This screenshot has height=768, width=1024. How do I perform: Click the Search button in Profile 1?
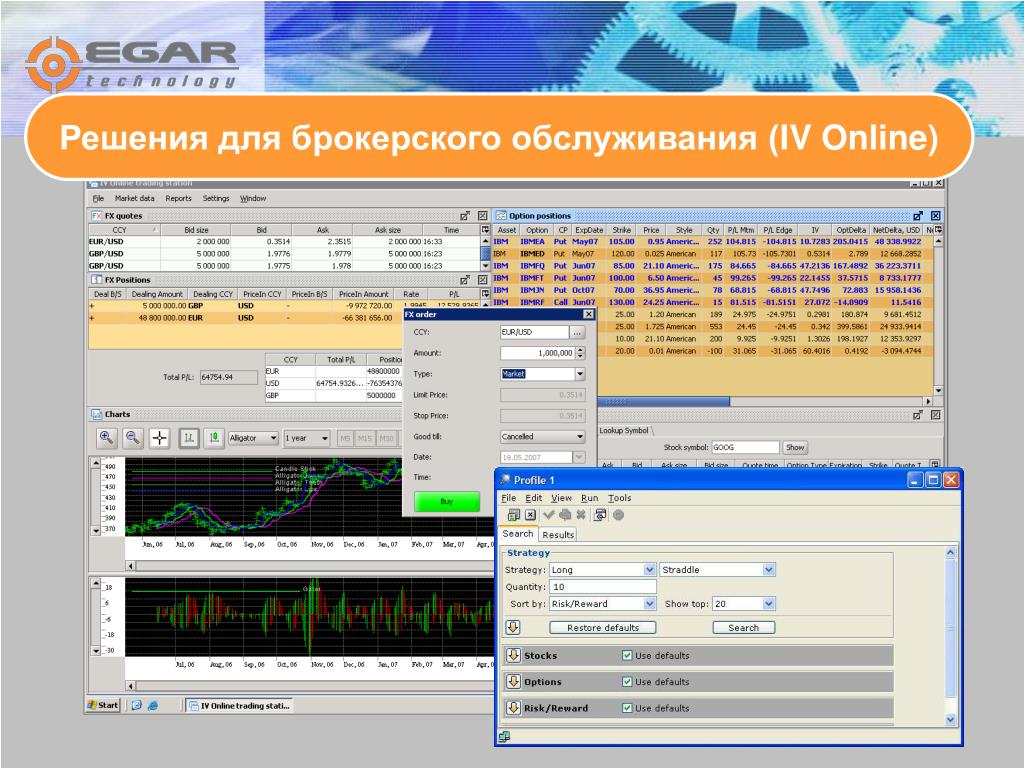[744, 628]
